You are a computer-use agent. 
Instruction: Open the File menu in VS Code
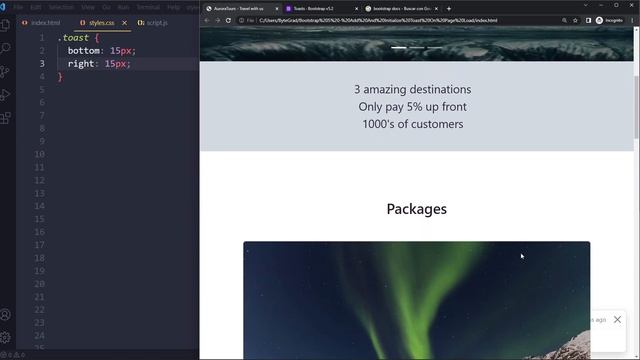coord(18,7)
